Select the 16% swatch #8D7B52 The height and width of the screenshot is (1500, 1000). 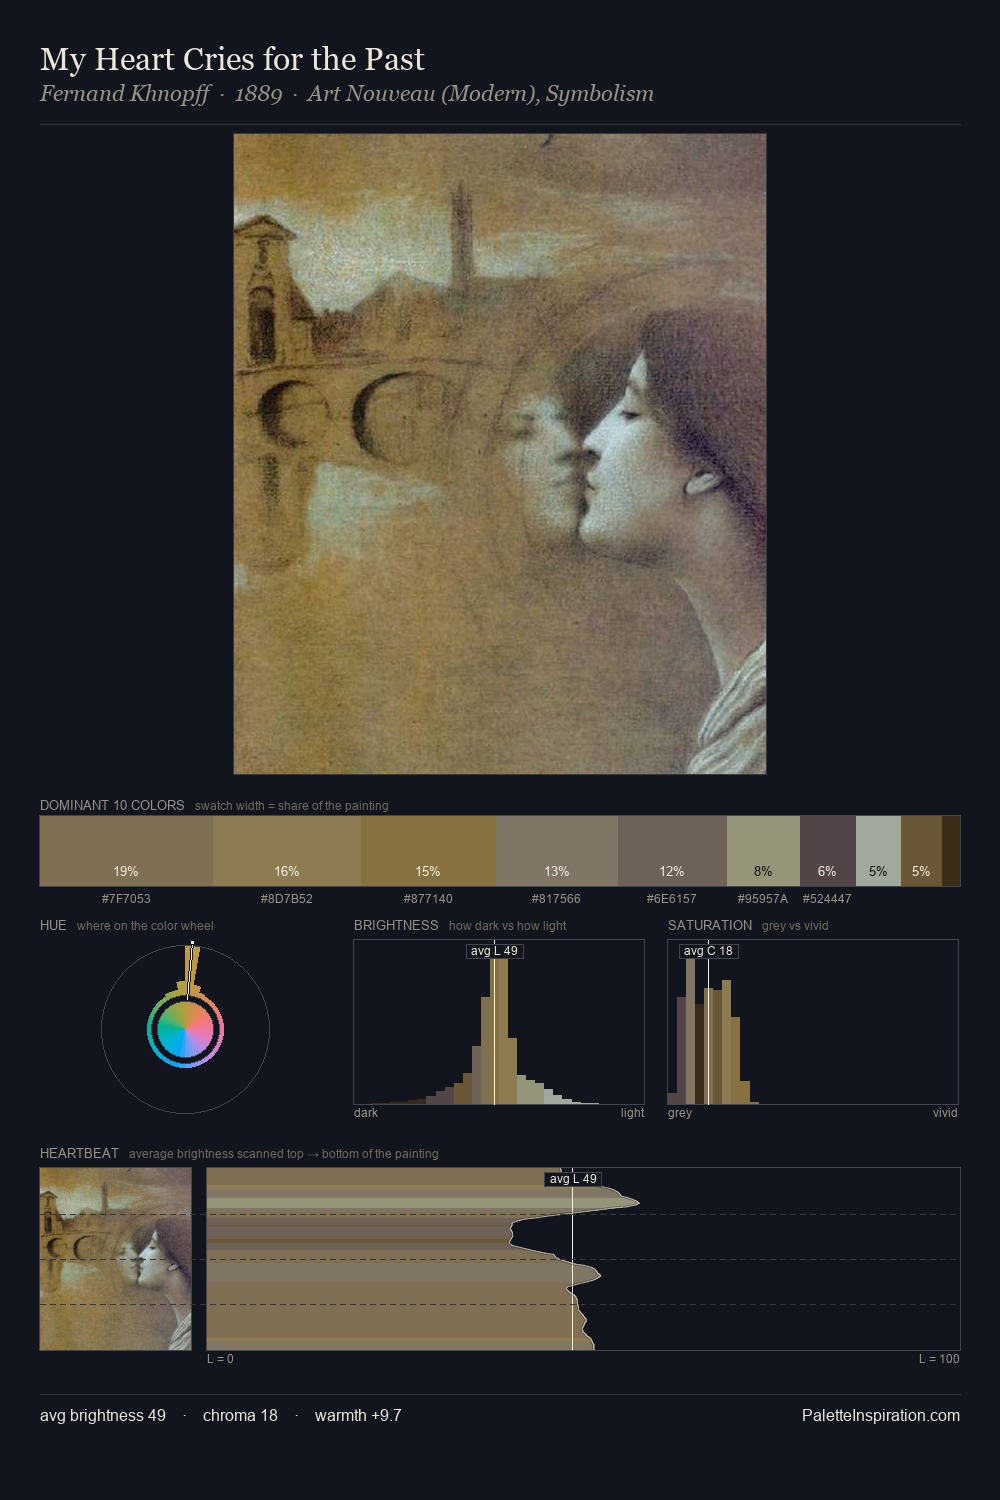(x=287, y=851)
